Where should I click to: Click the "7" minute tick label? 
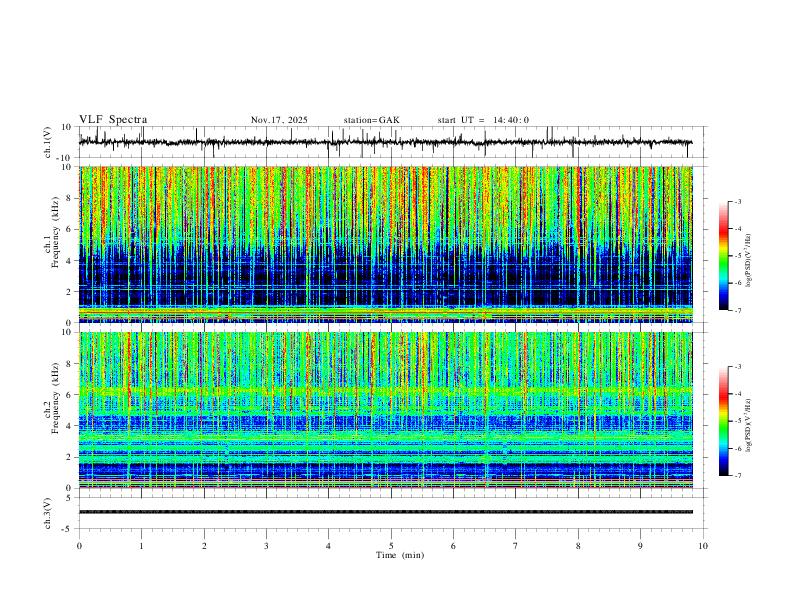(x=516, y=546)
